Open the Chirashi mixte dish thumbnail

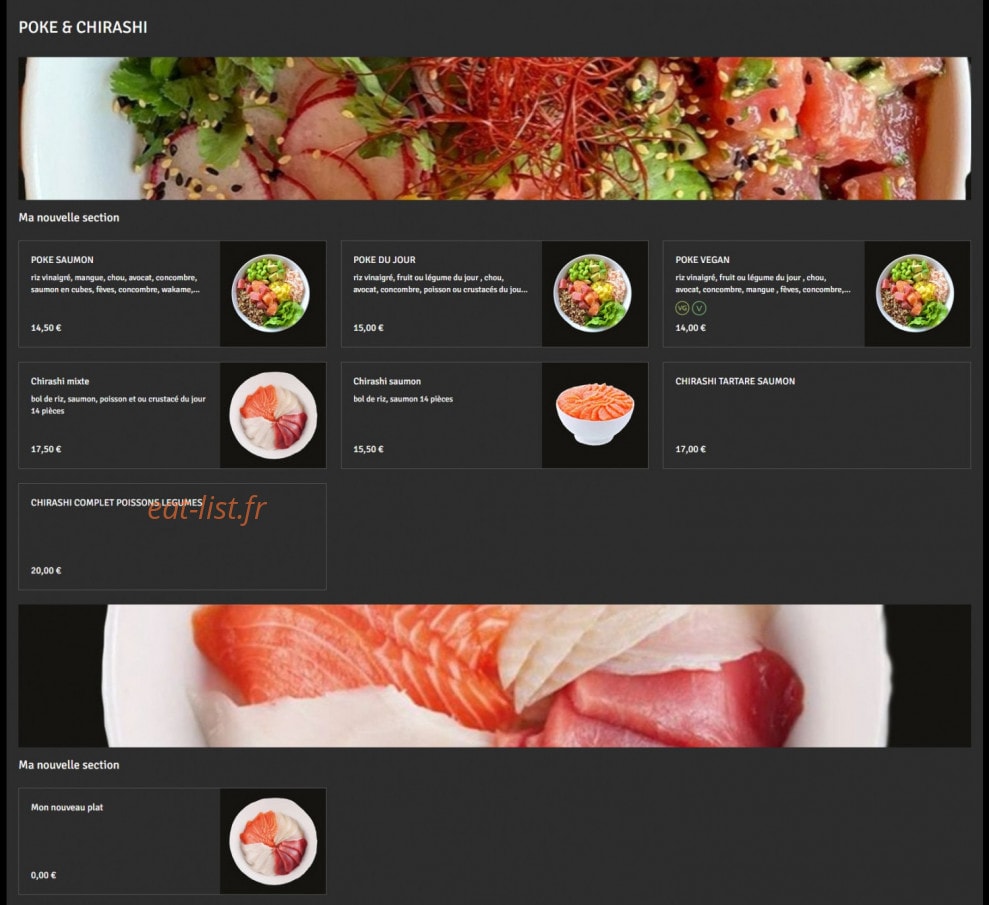coord(272,415)
